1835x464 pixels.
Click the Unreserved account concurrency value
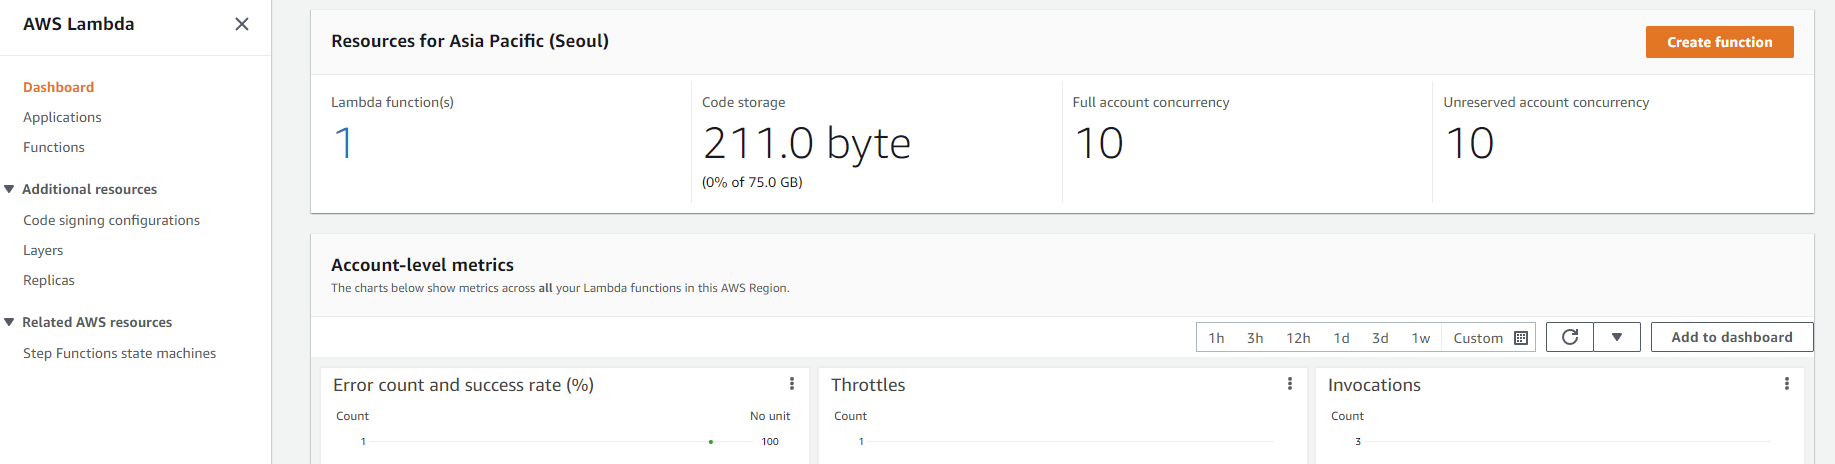(x=1470, y=143)
